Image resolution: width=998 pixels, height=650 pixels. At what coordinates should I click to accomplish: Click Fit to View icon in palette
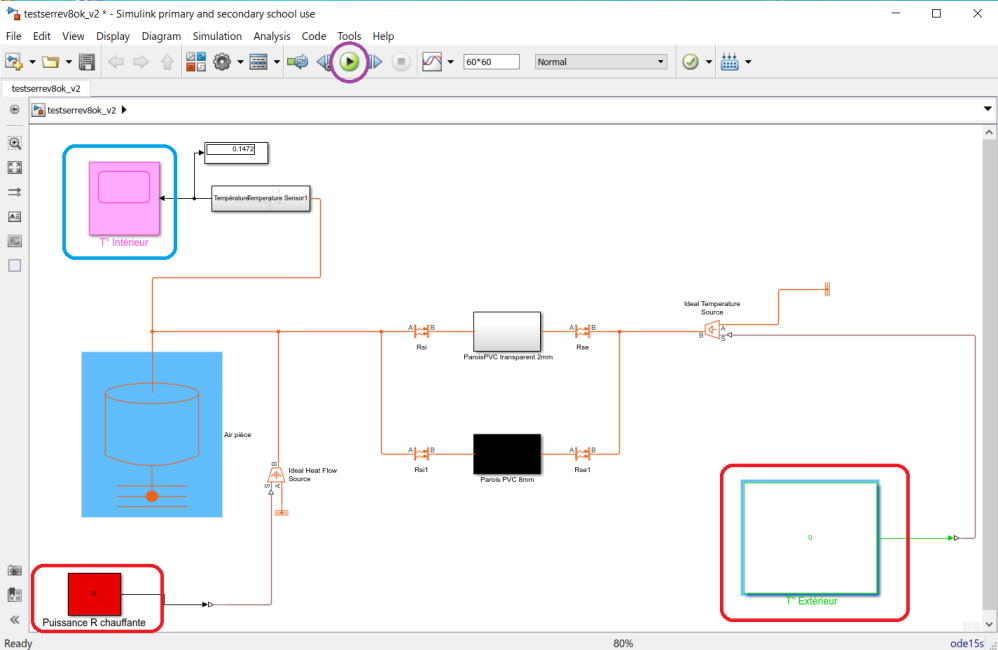coord(14,168)
